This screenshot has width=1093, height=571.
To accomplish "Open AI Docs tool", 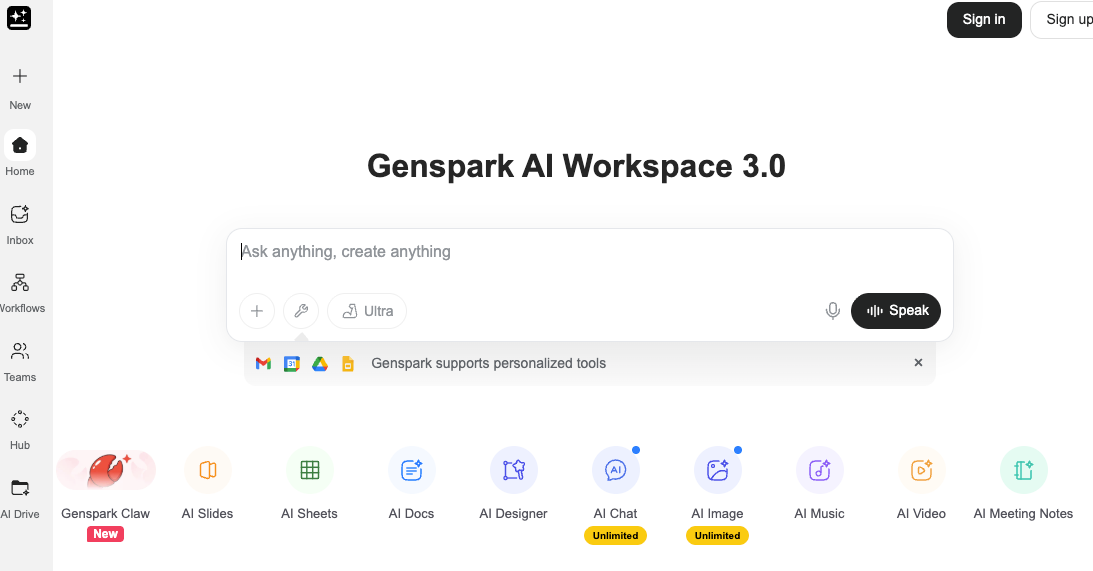I will point(411,484).
